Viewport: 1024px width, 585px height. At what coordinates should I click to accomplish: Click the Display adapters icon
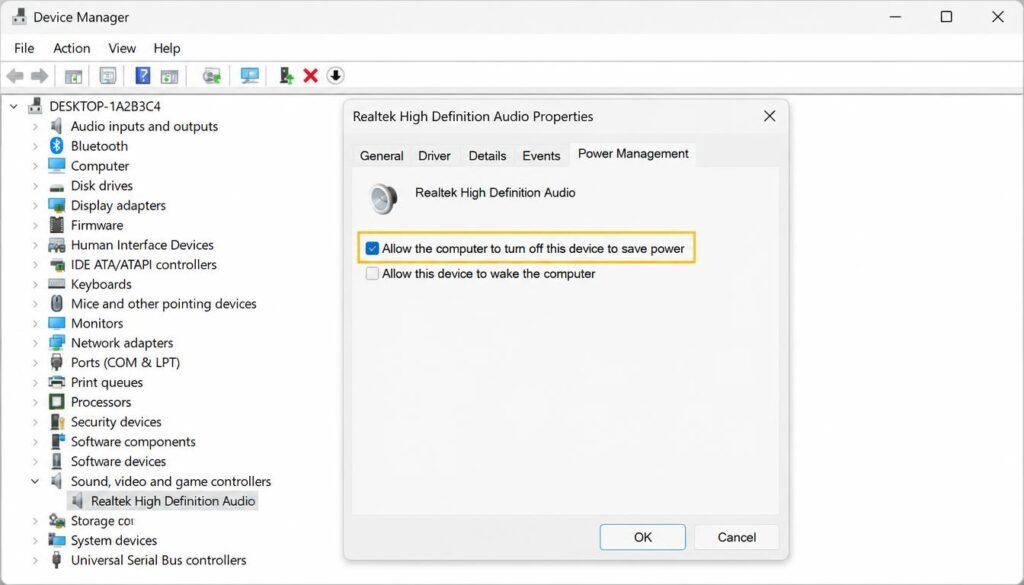[57, 205]
